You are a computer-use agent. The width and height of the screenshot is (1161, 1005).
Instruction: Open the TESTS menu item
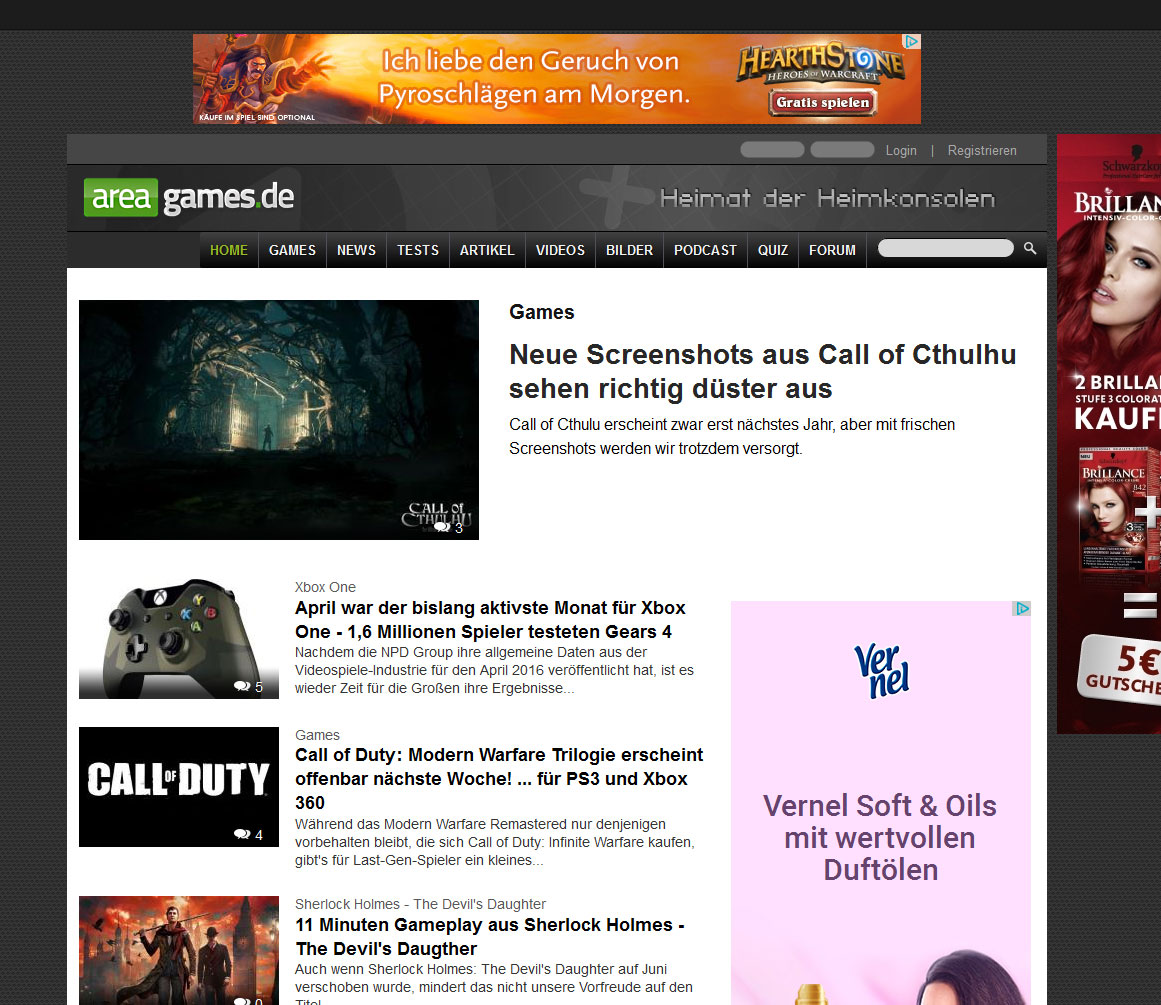tap(418, 250)
